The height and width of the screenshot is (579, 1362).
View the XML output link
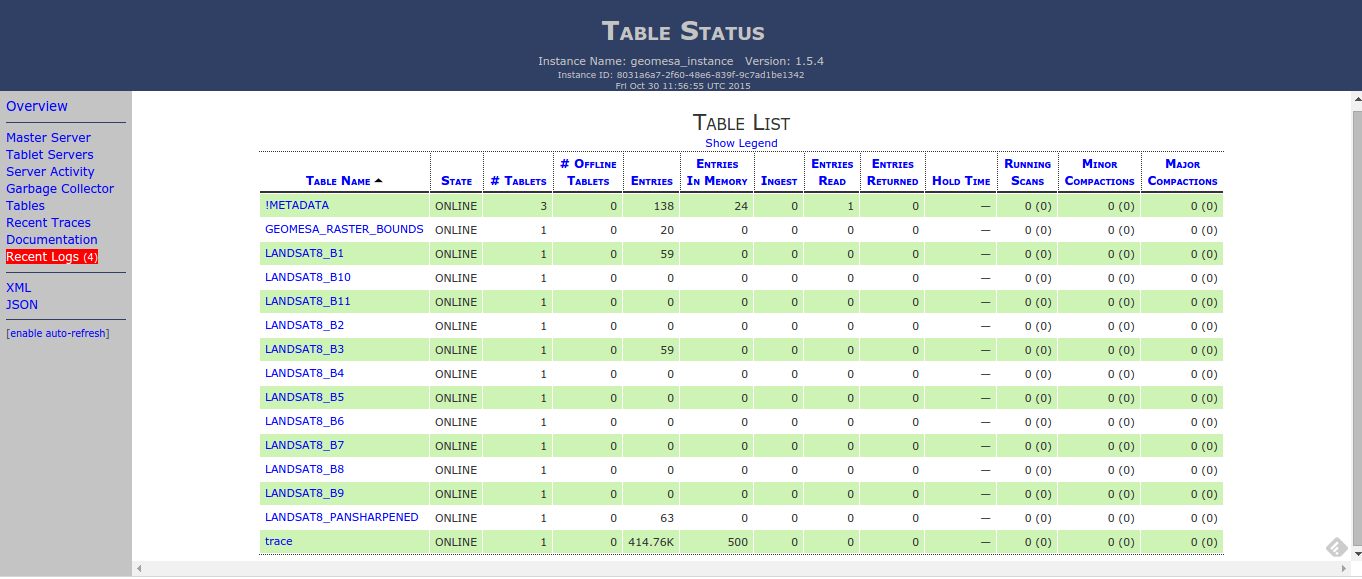(18, 288)
